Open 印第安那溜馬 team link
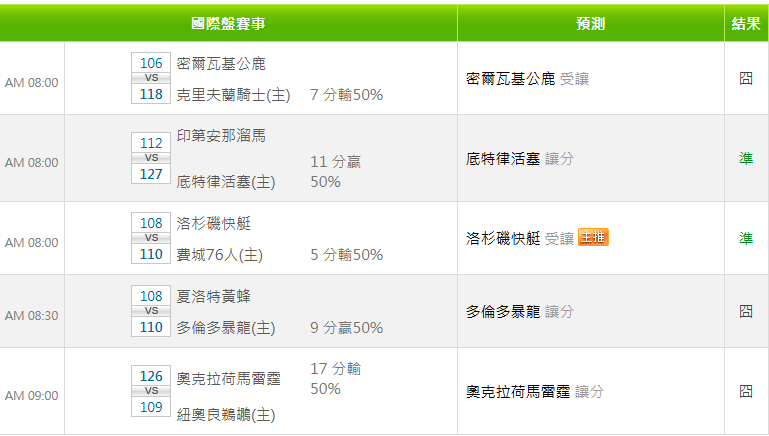The width and height of the screenshot is (769, 436). point(221,135)
